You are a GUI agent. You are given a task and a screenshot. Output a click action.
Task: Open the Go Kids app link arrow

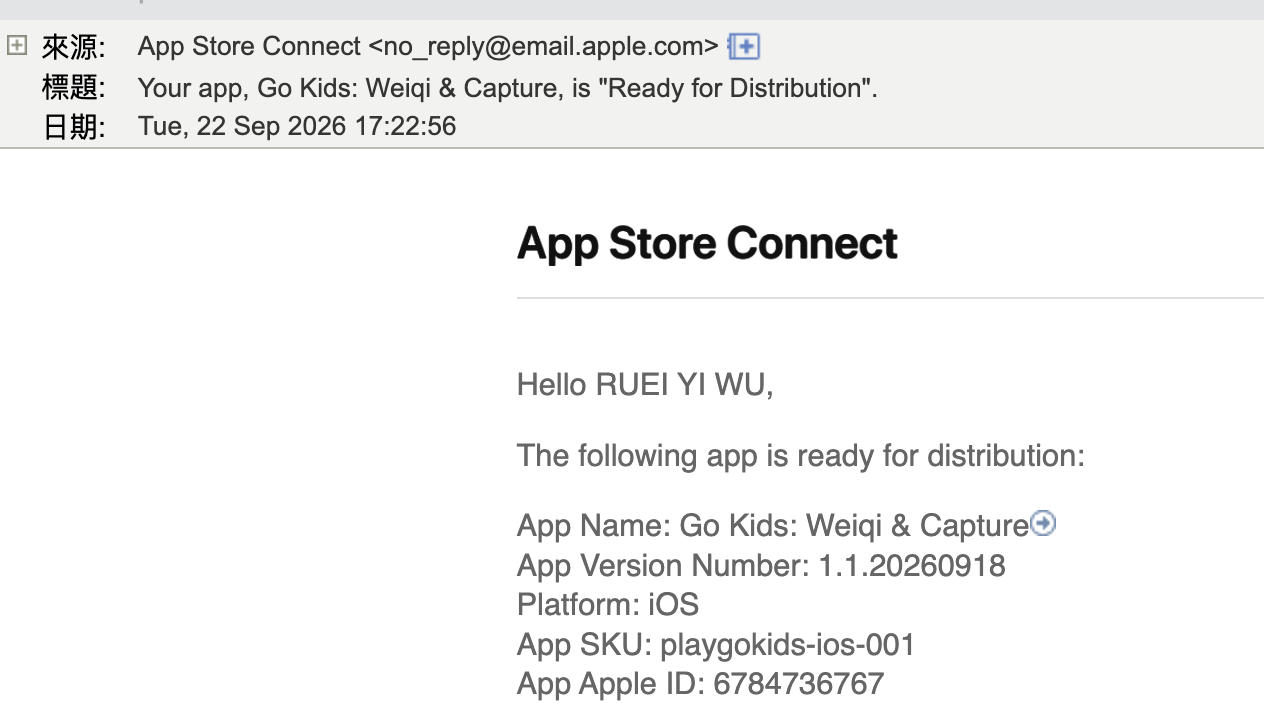click(1043, 523)
